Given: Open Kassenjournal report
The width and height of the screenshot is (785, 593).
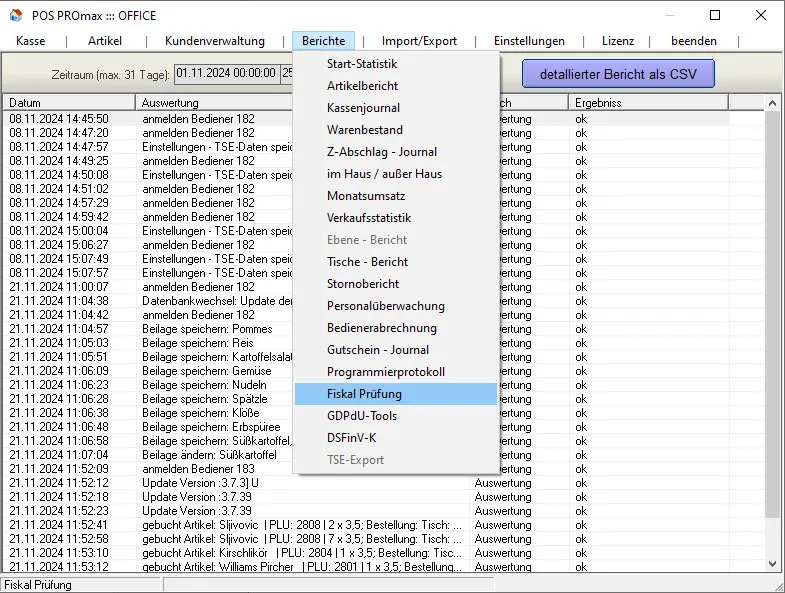Looking at the screenshot, I should click(x=396, y=108).
